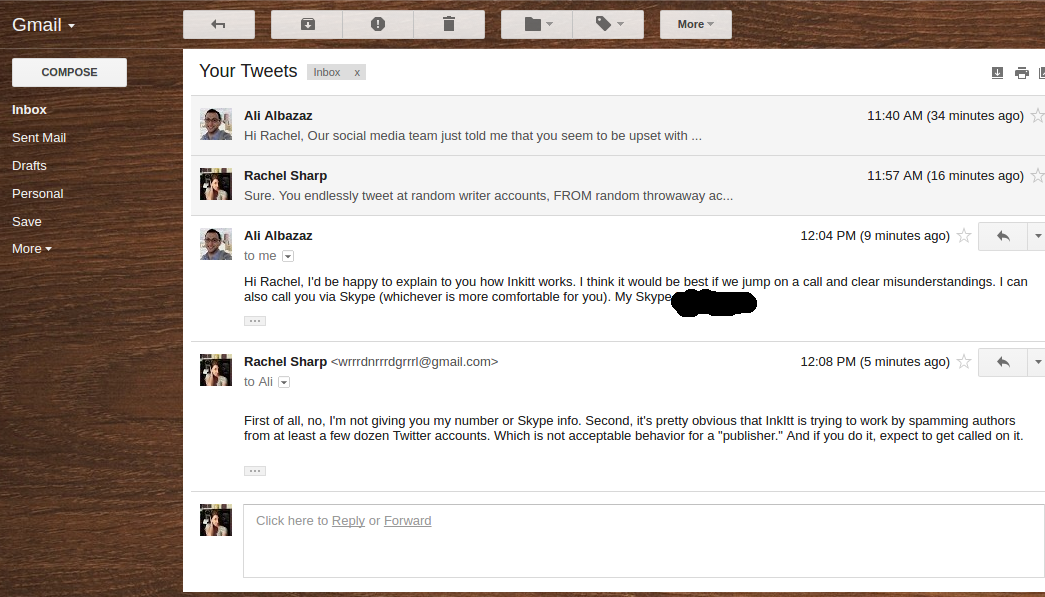Star Rachel Sharp's 11:57 AM message
The height and width of the screenshot is (597, 1045).
(1037, 175)
